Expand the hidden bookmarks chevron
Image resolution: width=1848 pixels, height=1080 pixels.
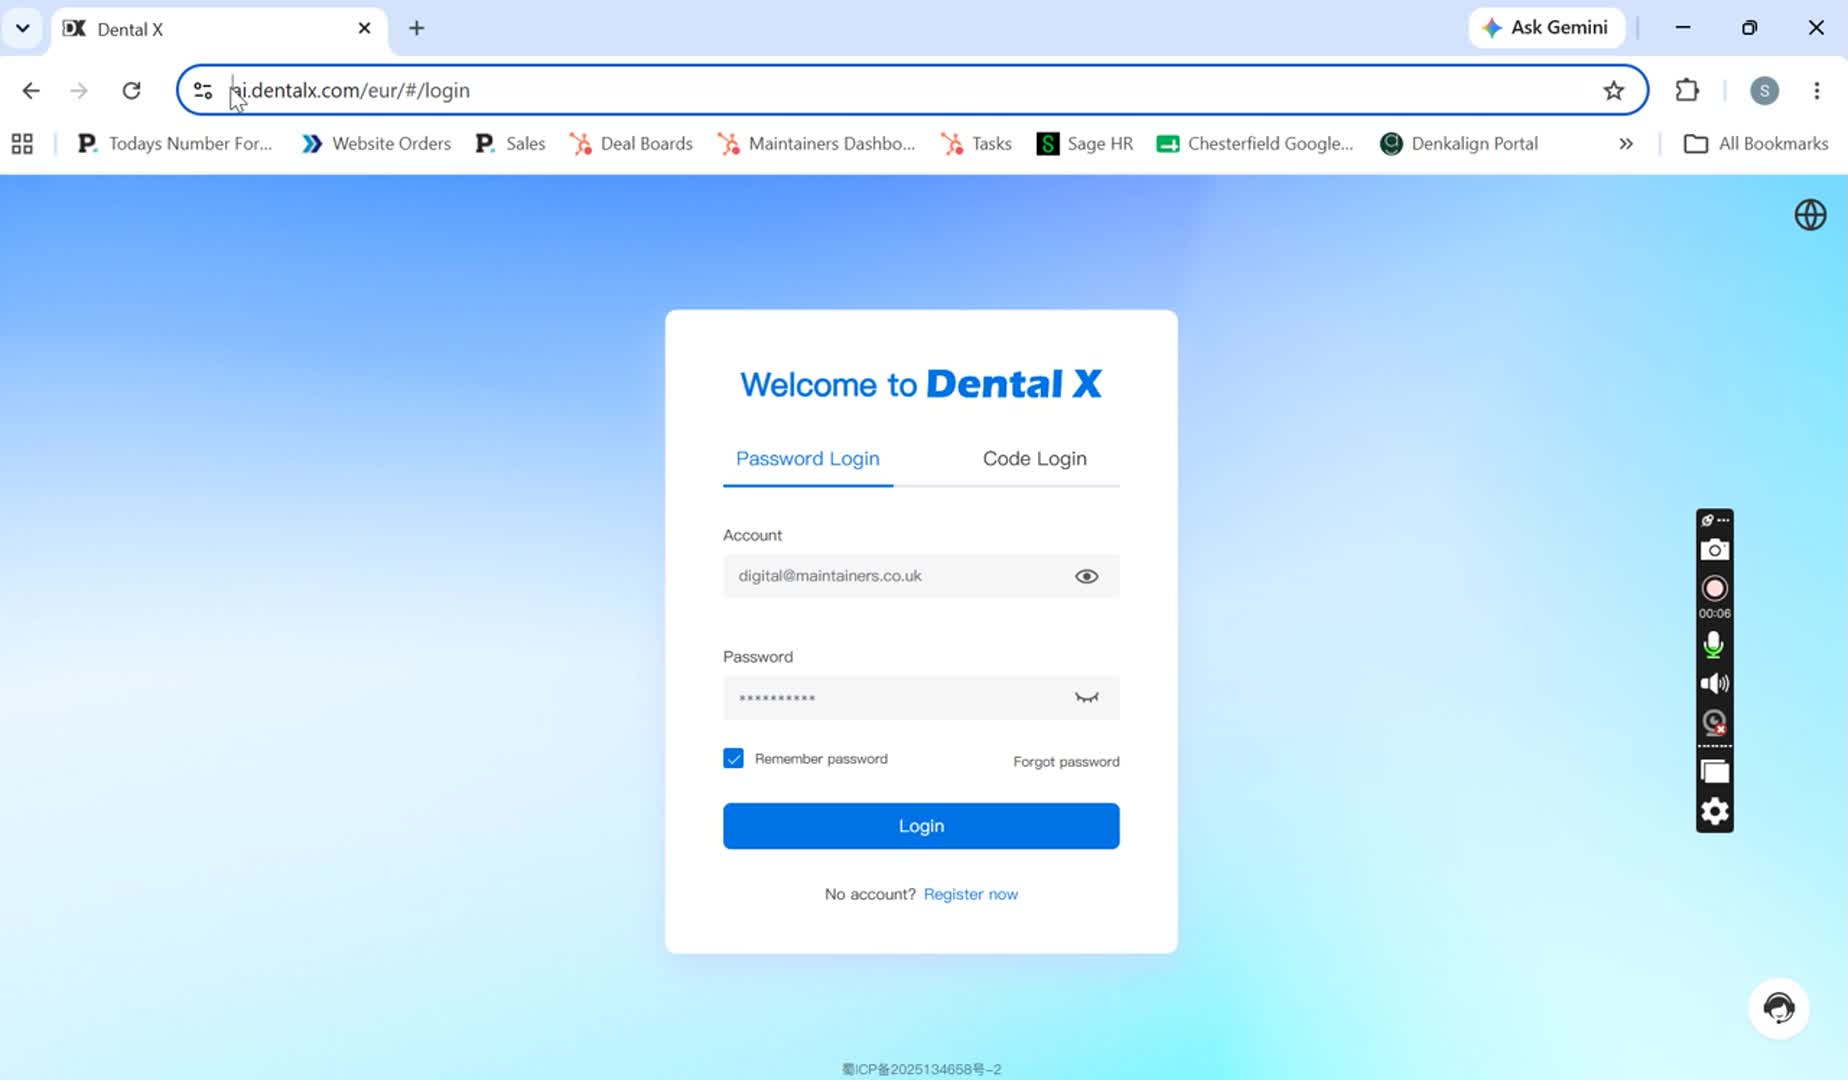[1626, 144]
